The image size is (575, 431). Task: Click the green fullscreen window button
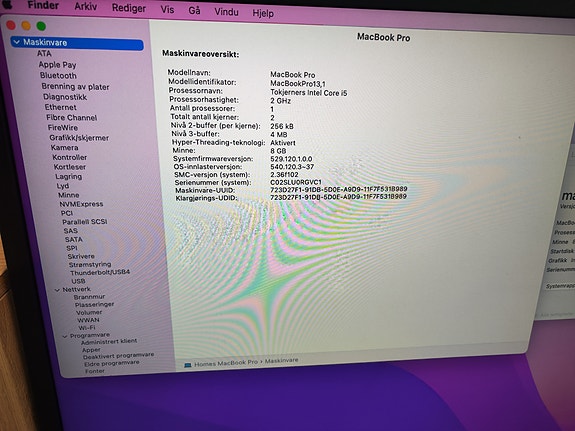(41, 26)
